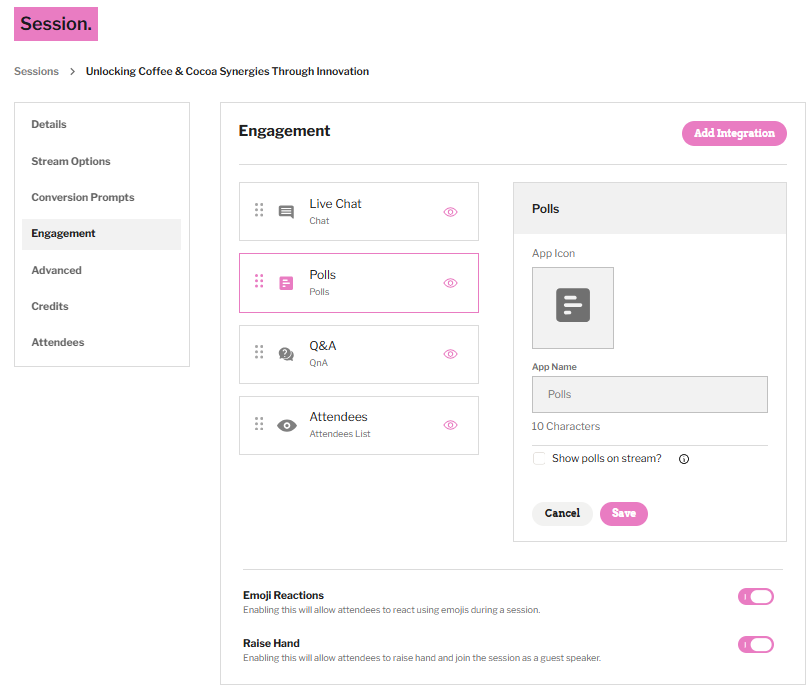Select the Q&A engagement card title

[x=323, y=346]
